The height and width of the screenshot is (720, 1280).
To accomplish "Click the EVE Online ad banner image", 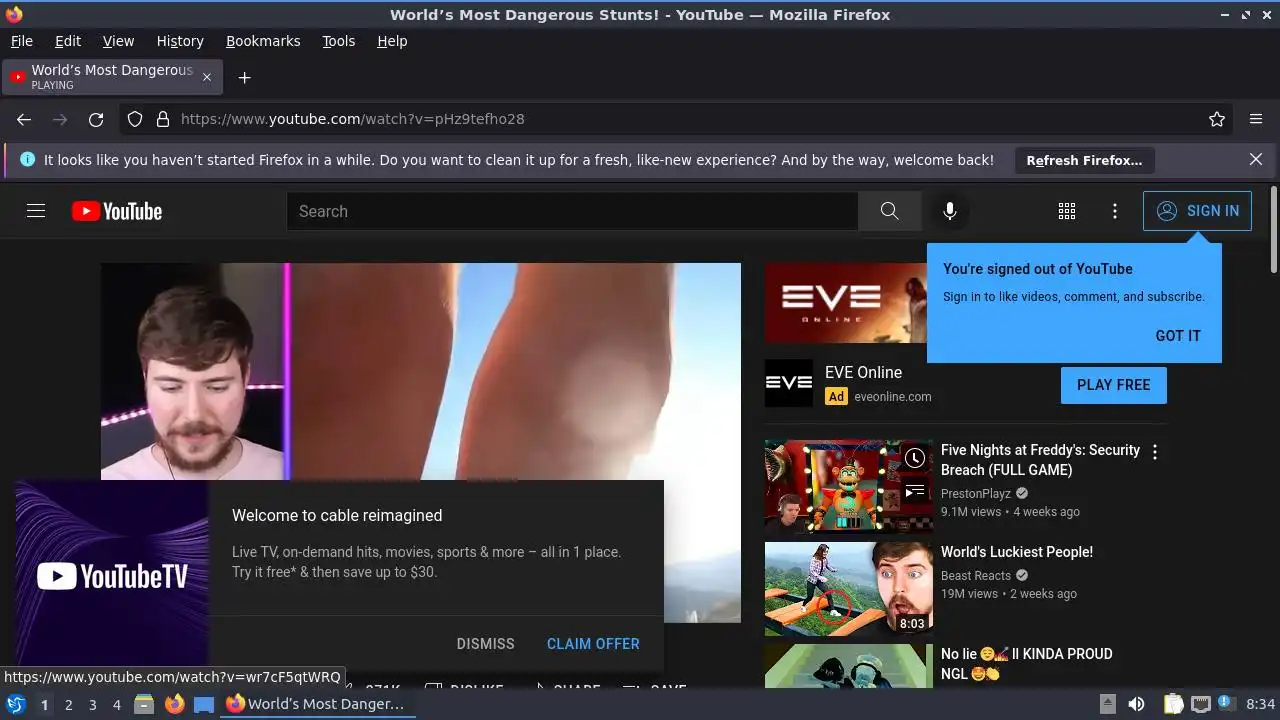I will 846,303.
